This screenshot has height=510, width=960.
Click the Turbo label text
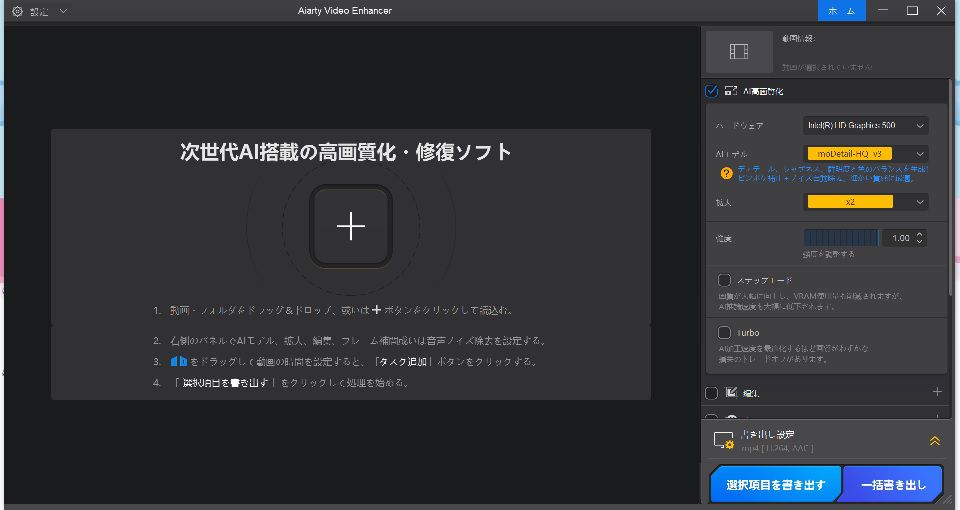click(x=748, y=333)
